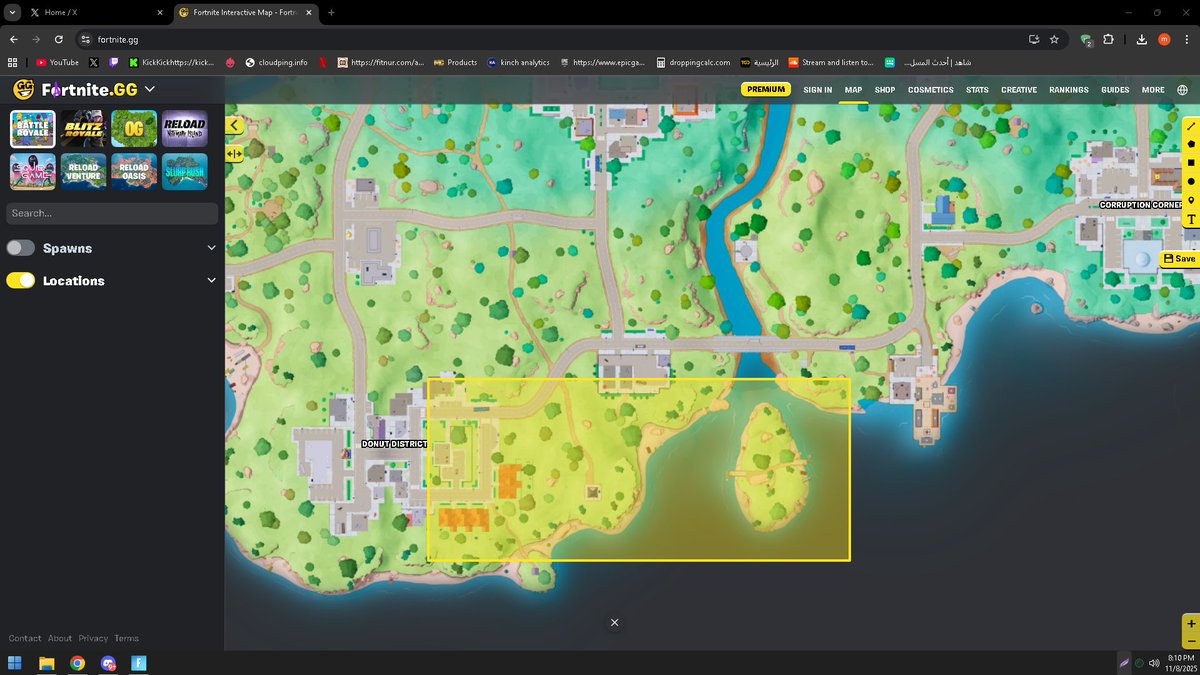Viewport: 1200px width, 675px height.
Task: Open the YouTube bookmark
Action: 57,62
